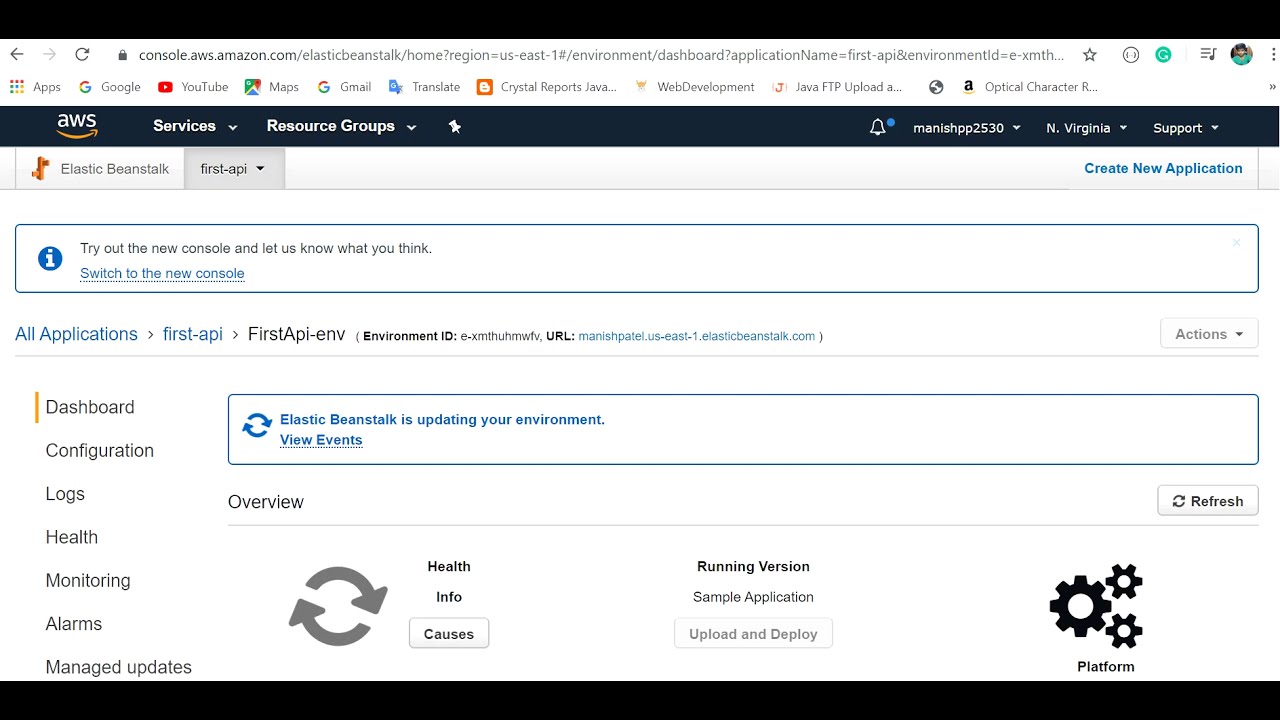Click Create New Application

point(1163,168)
